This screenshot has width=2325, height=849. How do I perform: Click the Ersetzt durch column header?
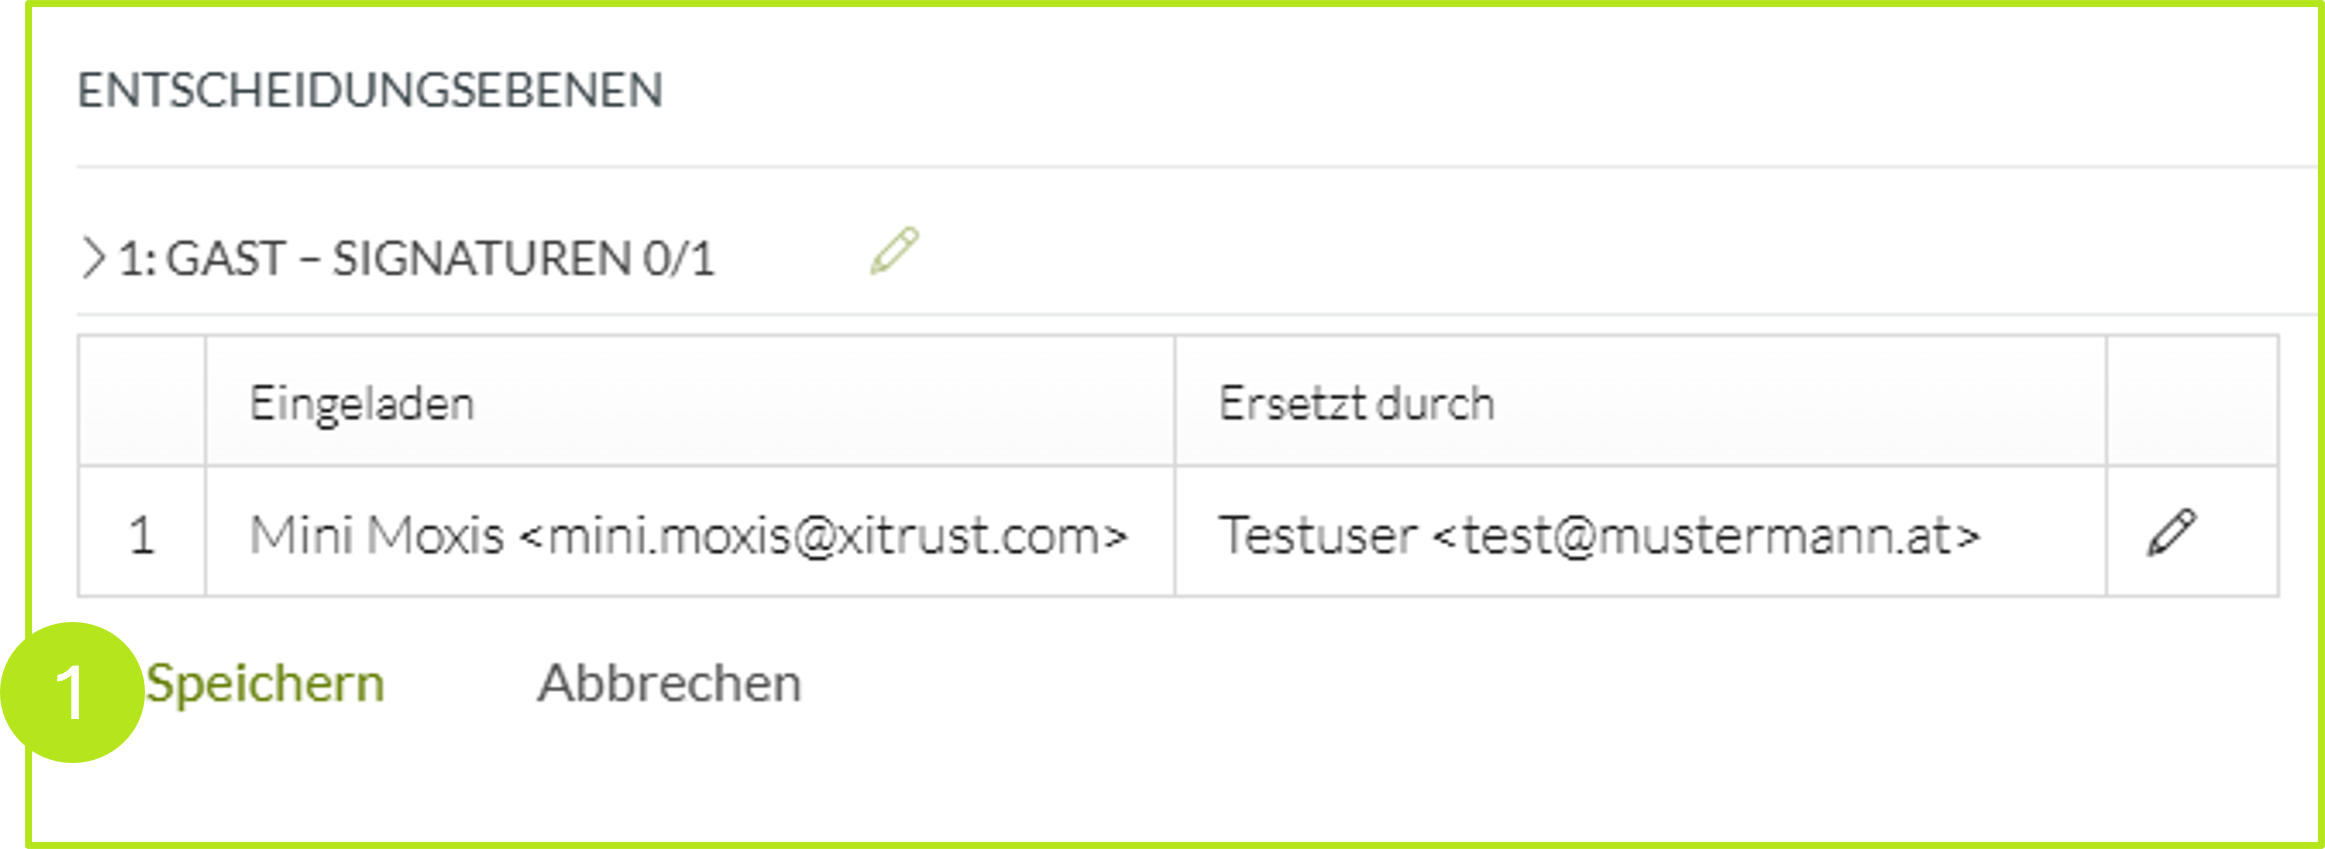click(1356, 404)
